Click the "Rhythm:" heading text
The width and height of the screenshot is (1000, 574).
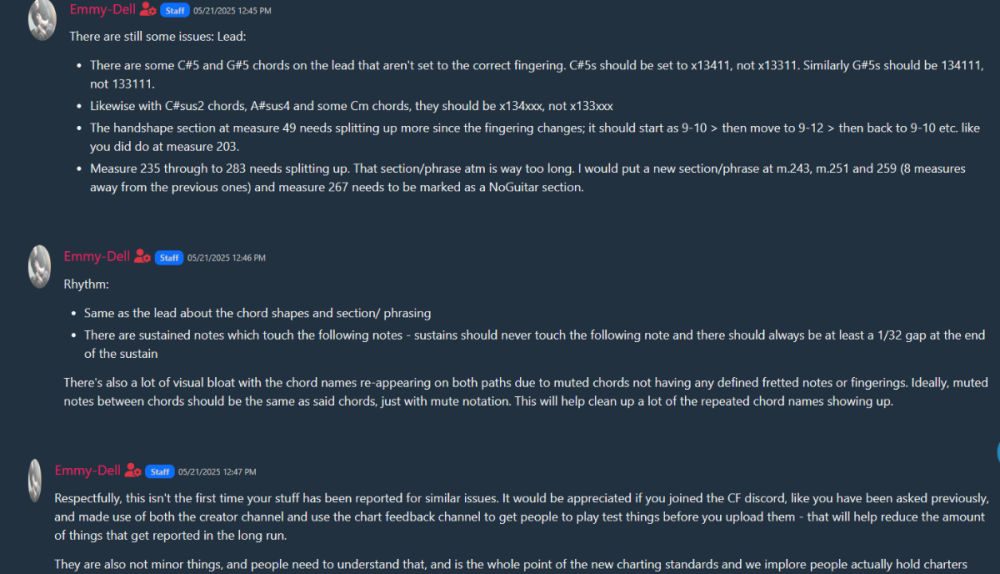(x=87, y=284)
